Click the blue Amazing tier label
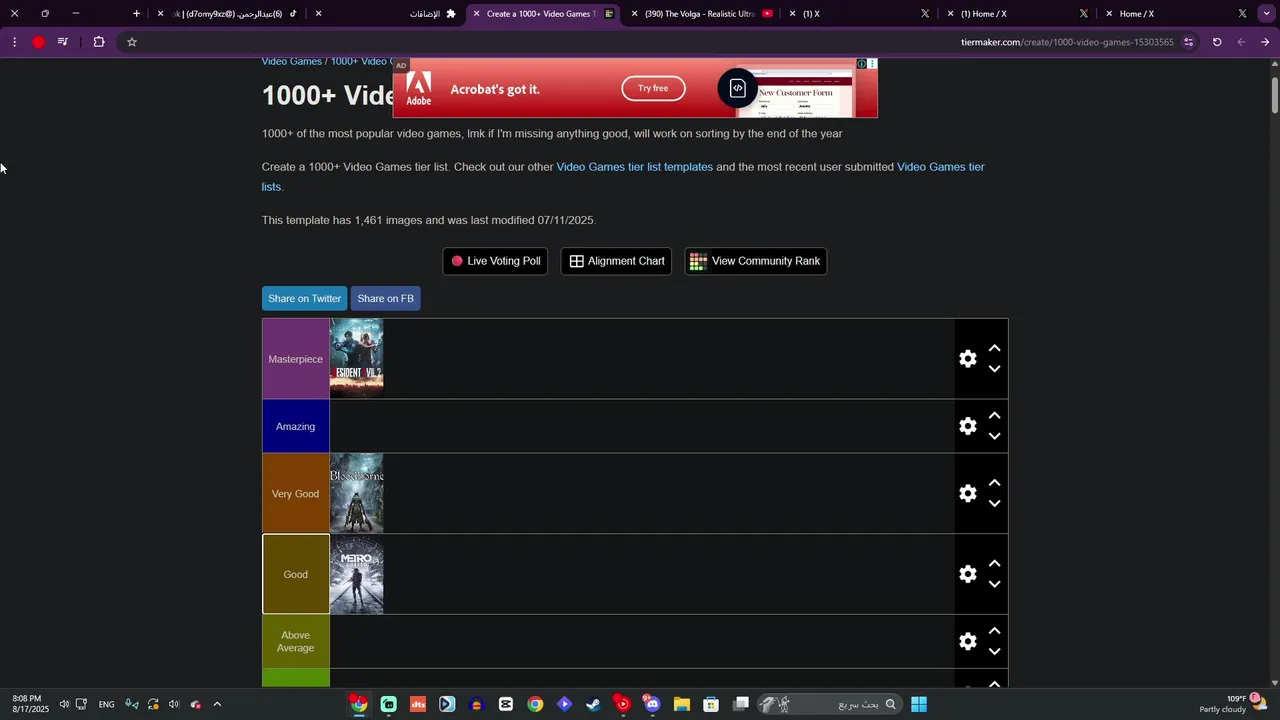The image size is (1280, 720). pos(295,426)
